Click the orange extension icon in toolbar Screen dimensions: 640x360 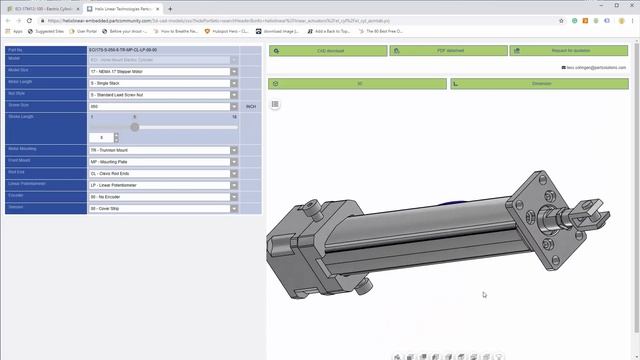click(585, 20)
